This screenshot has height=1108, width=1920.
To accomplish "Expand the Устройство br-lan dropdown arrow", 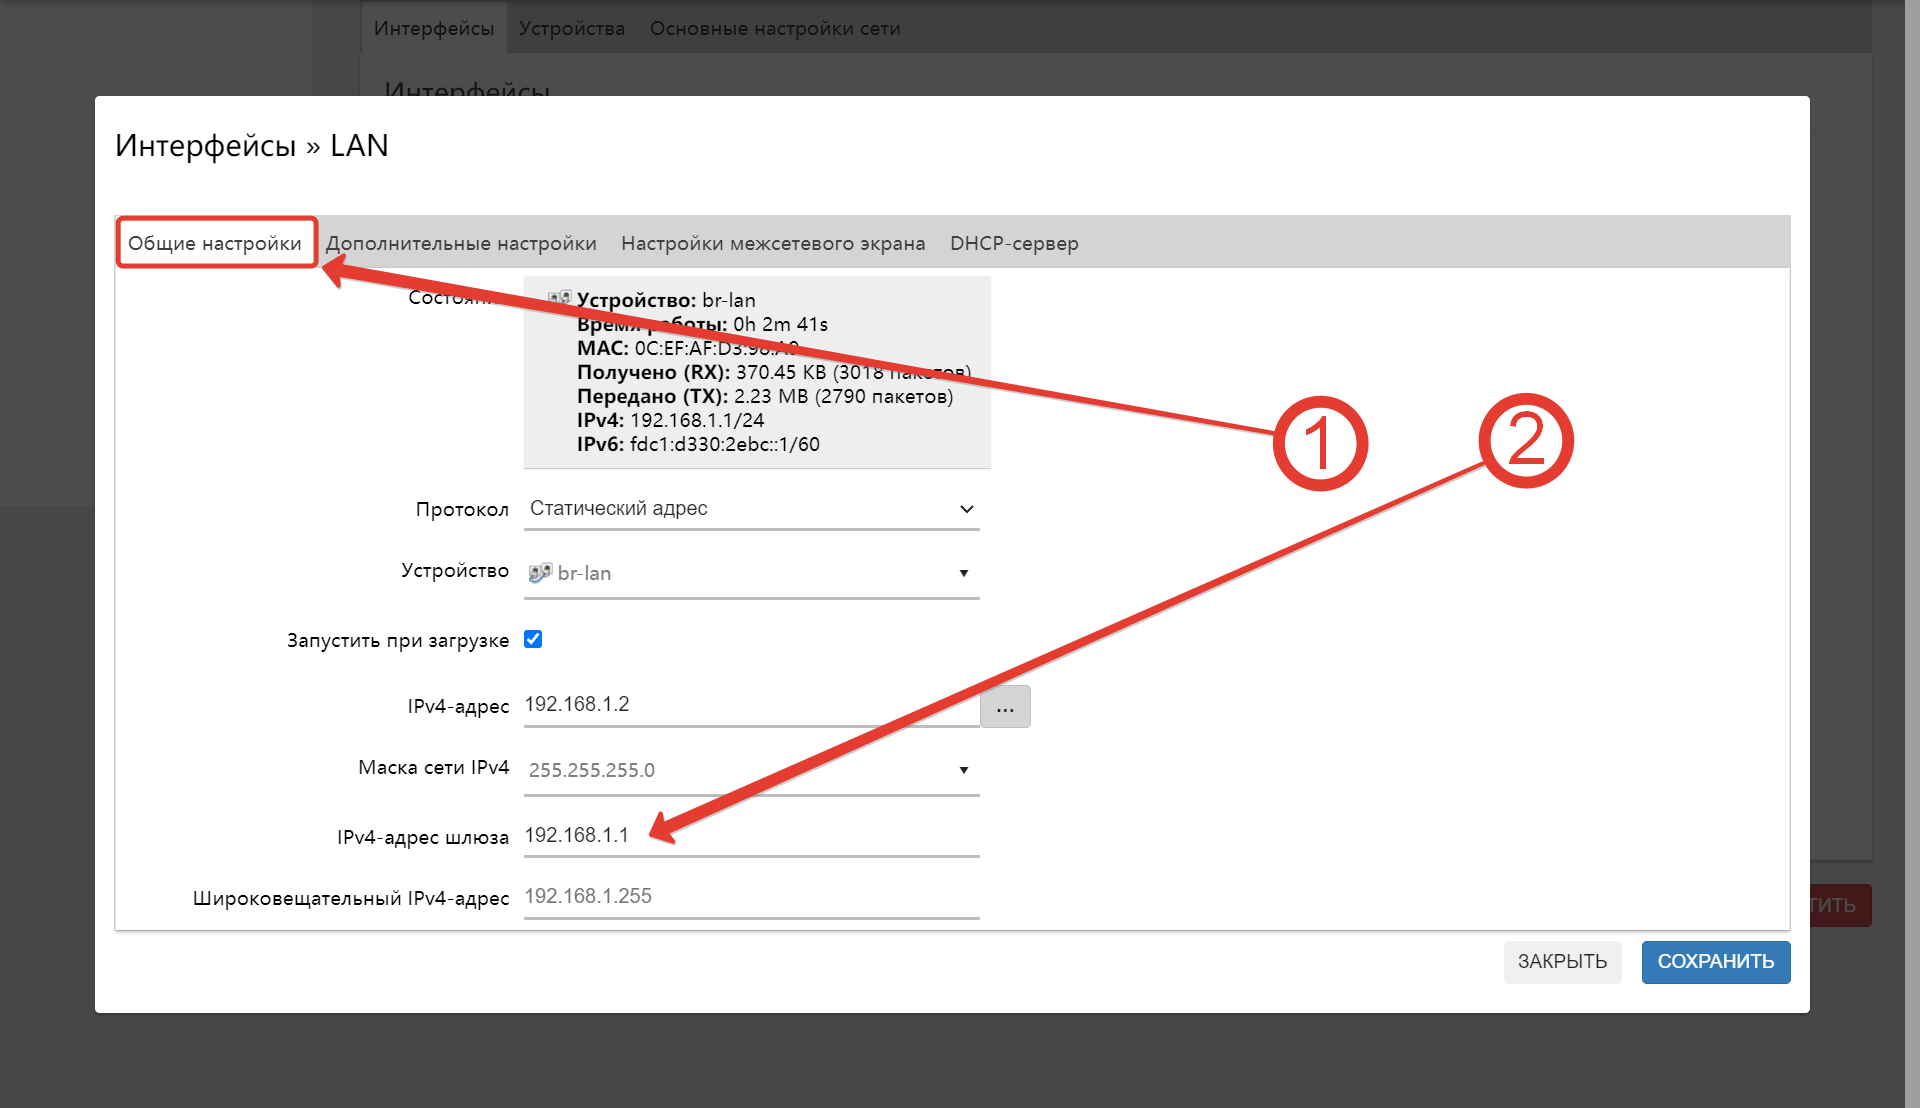I will [x=963, y=573].
